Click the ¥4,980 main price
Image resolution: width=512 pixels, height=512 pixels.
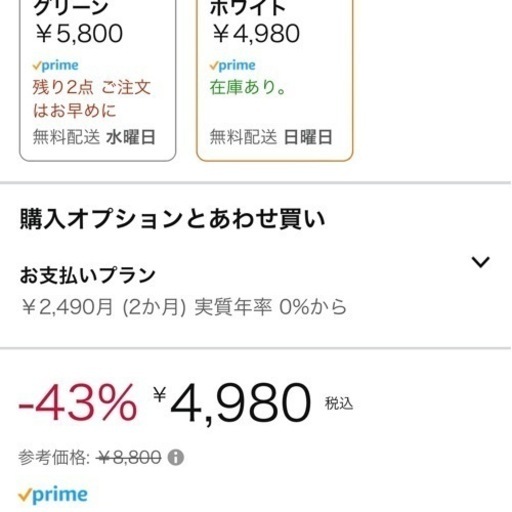tap(232, 404)
